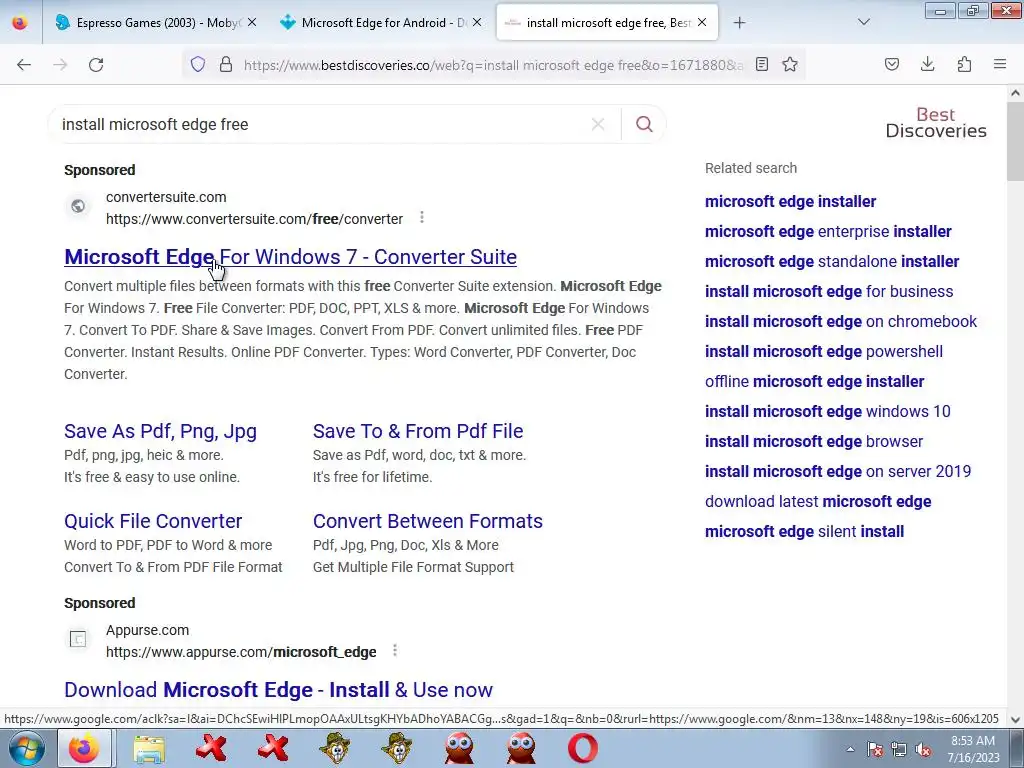Image resolution: width=1024 pixels, height=768 pixels.
Task: Switch to Microsoft Edge for Android tab
Action: tap(381, 23)
